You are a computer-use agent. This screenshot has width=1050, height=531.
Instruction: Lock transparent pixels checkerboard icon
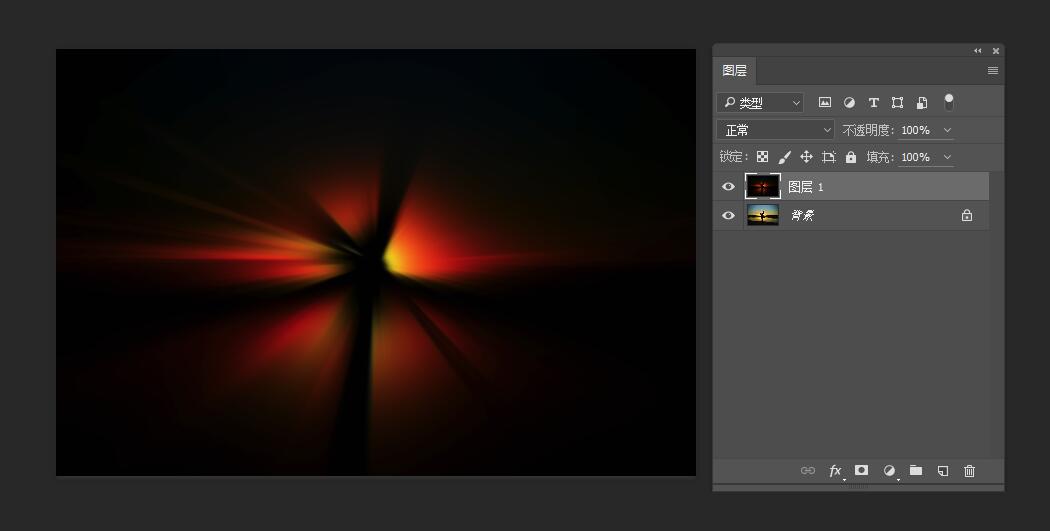(x=762, y=157)
